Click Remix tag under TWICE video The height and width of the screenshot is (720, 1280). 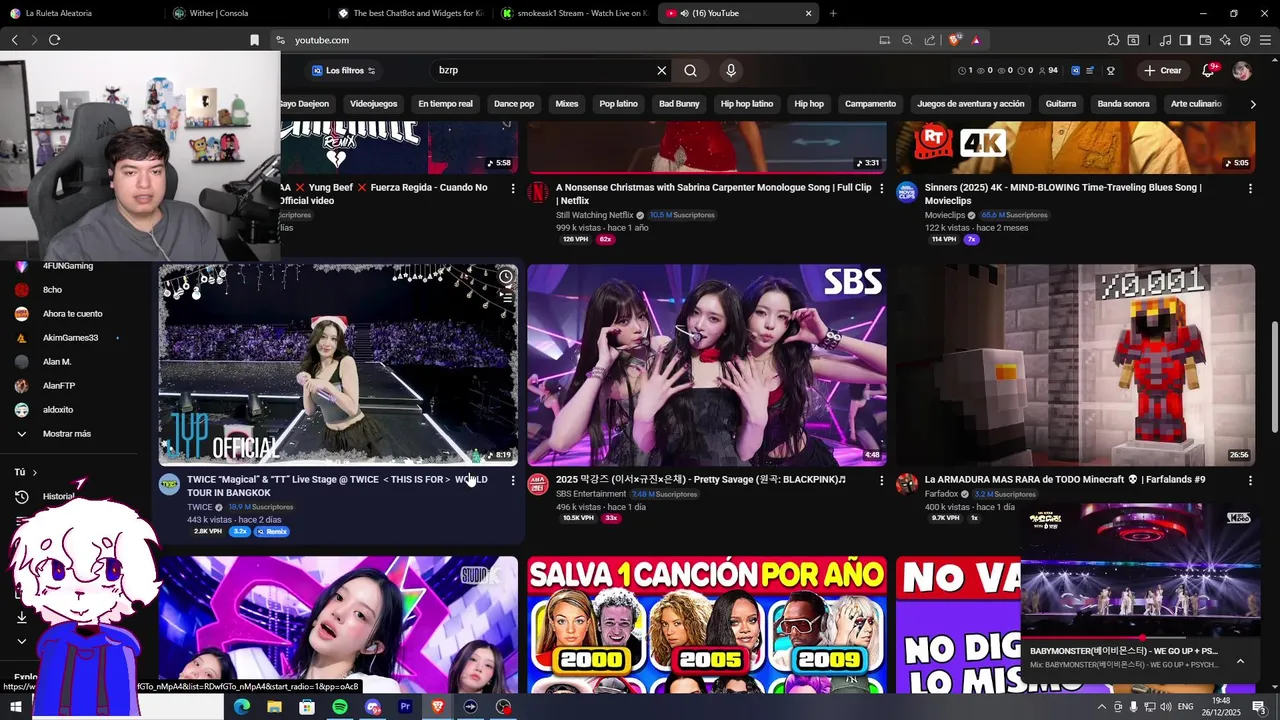pos(272,532)
